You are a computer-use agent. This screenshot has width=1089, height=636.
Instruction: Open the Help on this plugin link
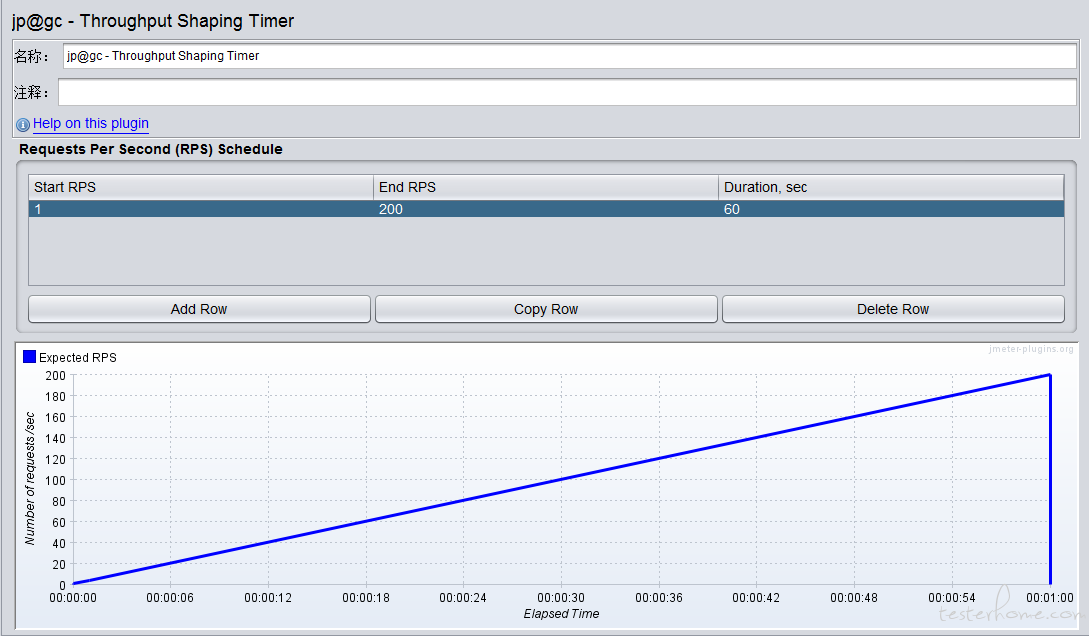click(91, 124)
